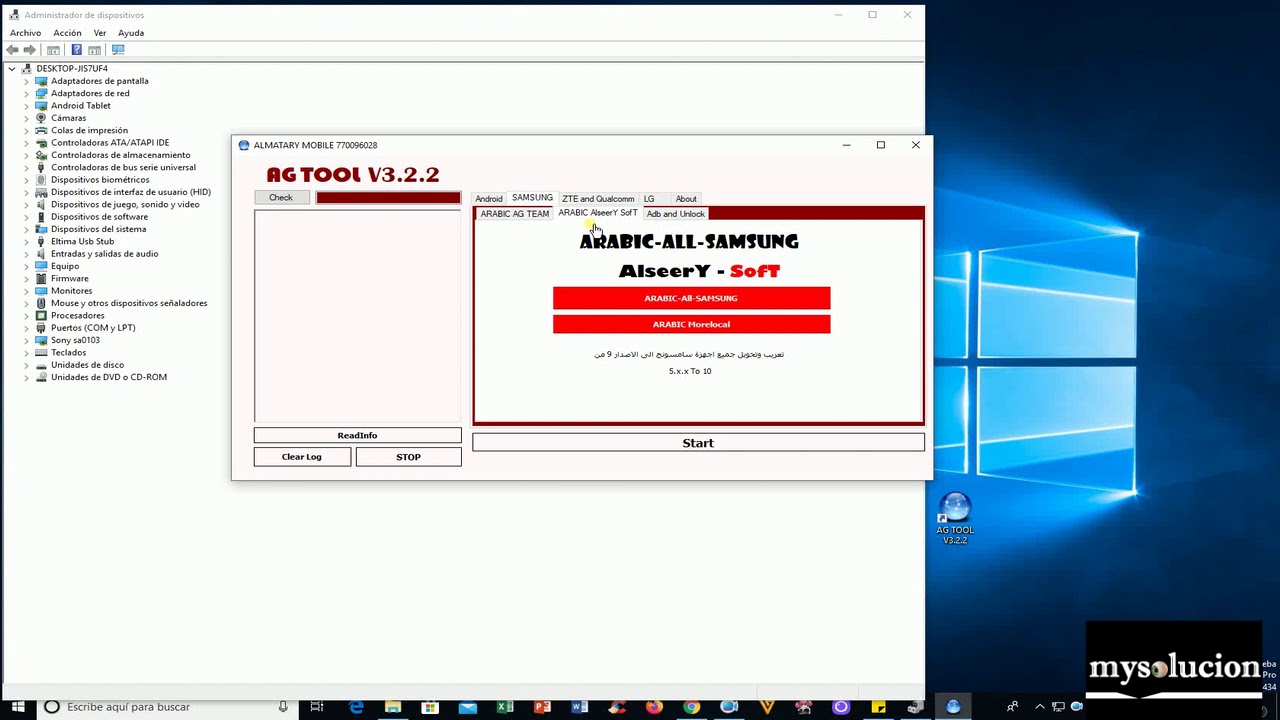Image resolution: width=1280 pixels, height=720 pixels.
Task: Open PowerPoint from the taskbar
Action: (542, 707)
